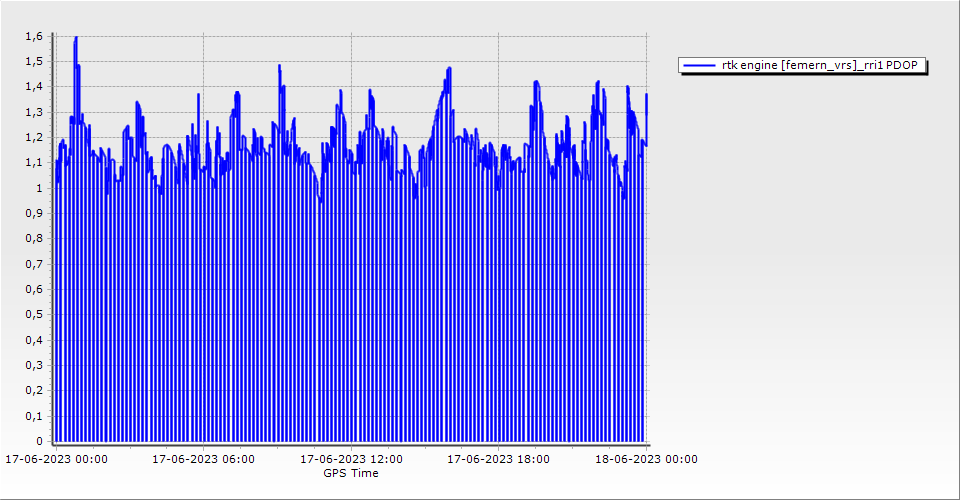
Task: Click the '17-06-2023 12:00' time label
Action: coord(352,460)
